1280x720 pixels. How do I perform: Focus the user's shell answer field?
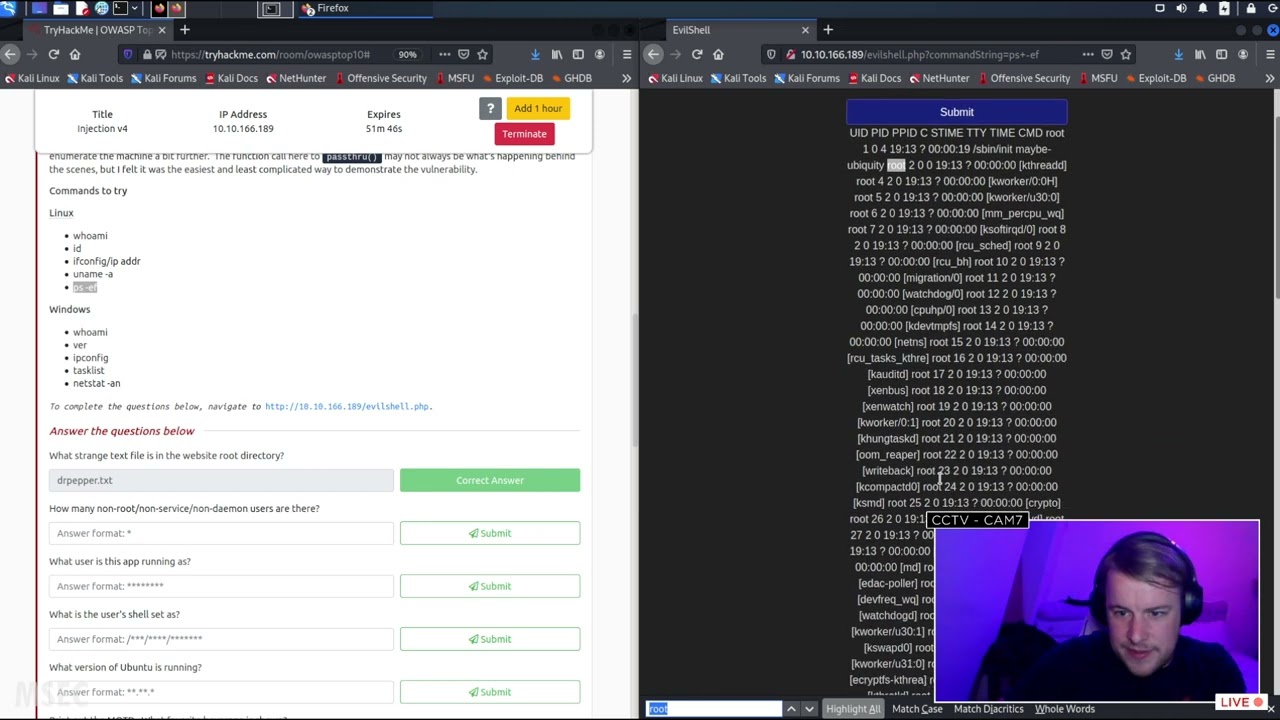(221, 639)
